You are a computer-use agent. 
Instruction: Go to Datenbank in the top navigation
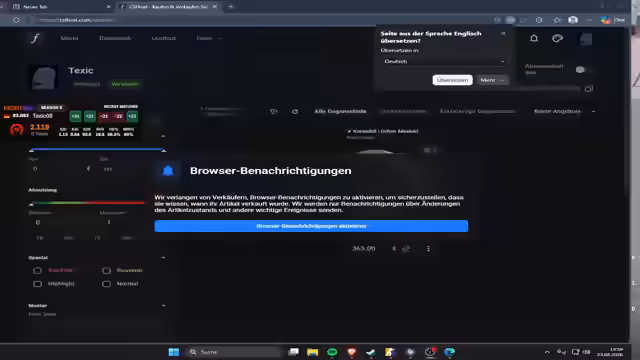pyautogui.click(x=115, y=38)
